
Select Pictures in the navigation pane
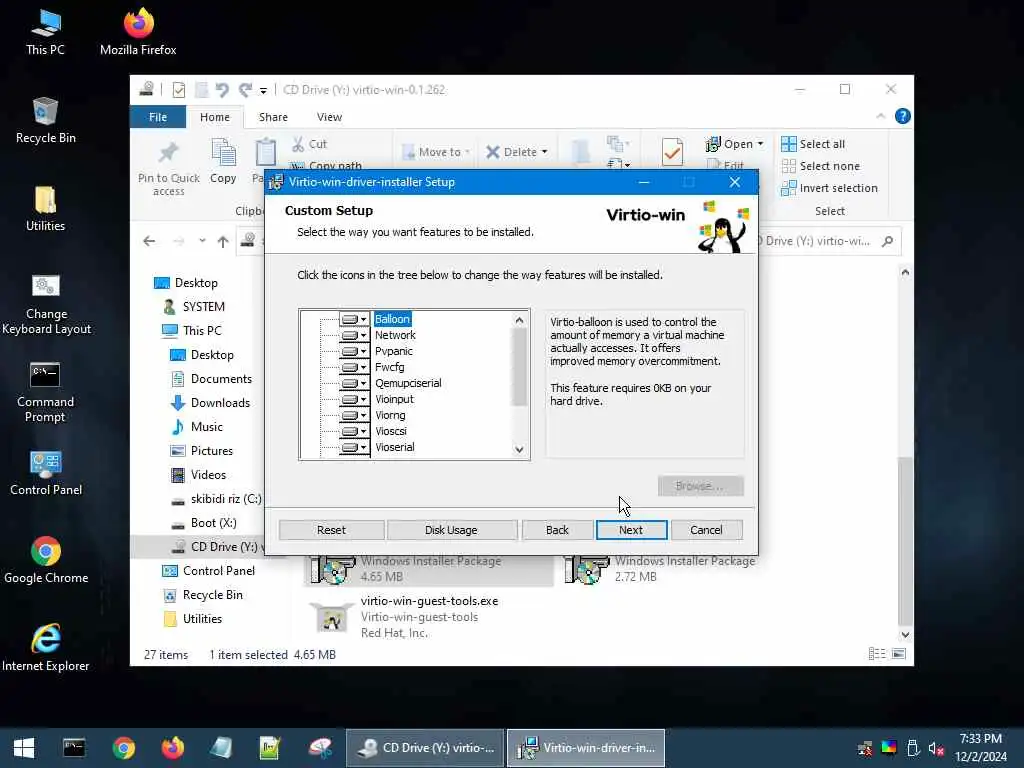[201, 451]
